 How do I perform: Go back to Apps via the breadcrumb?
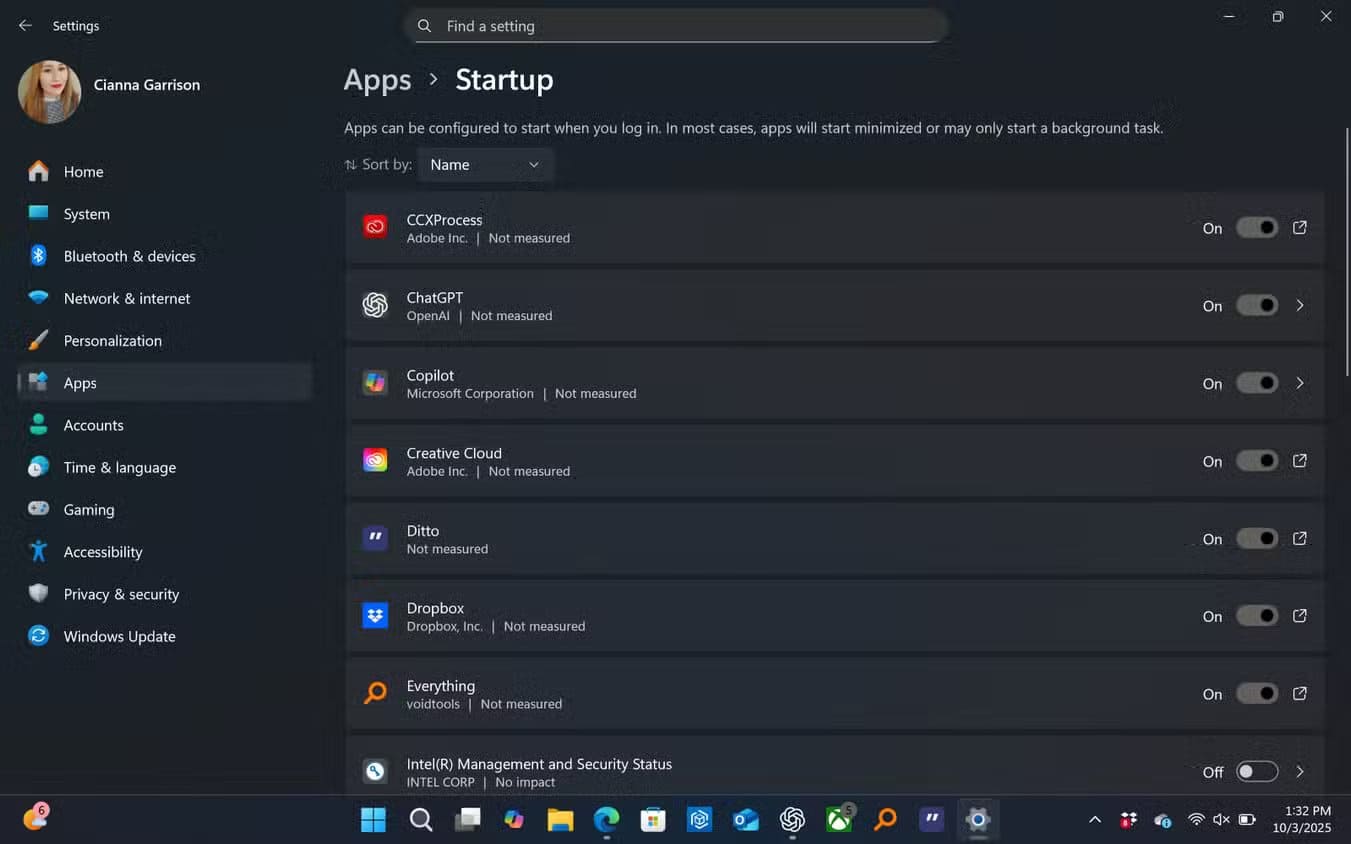tap(377, 80)
